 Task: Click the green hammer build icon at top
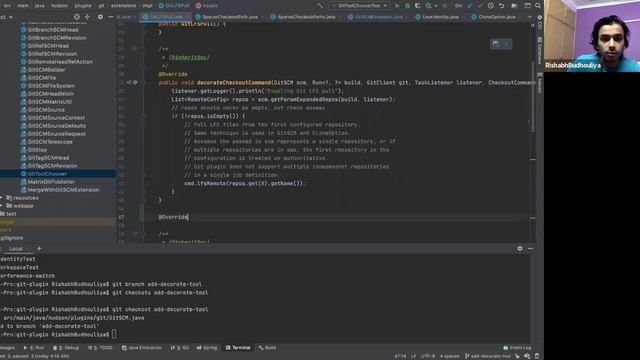tap(320, 6)
